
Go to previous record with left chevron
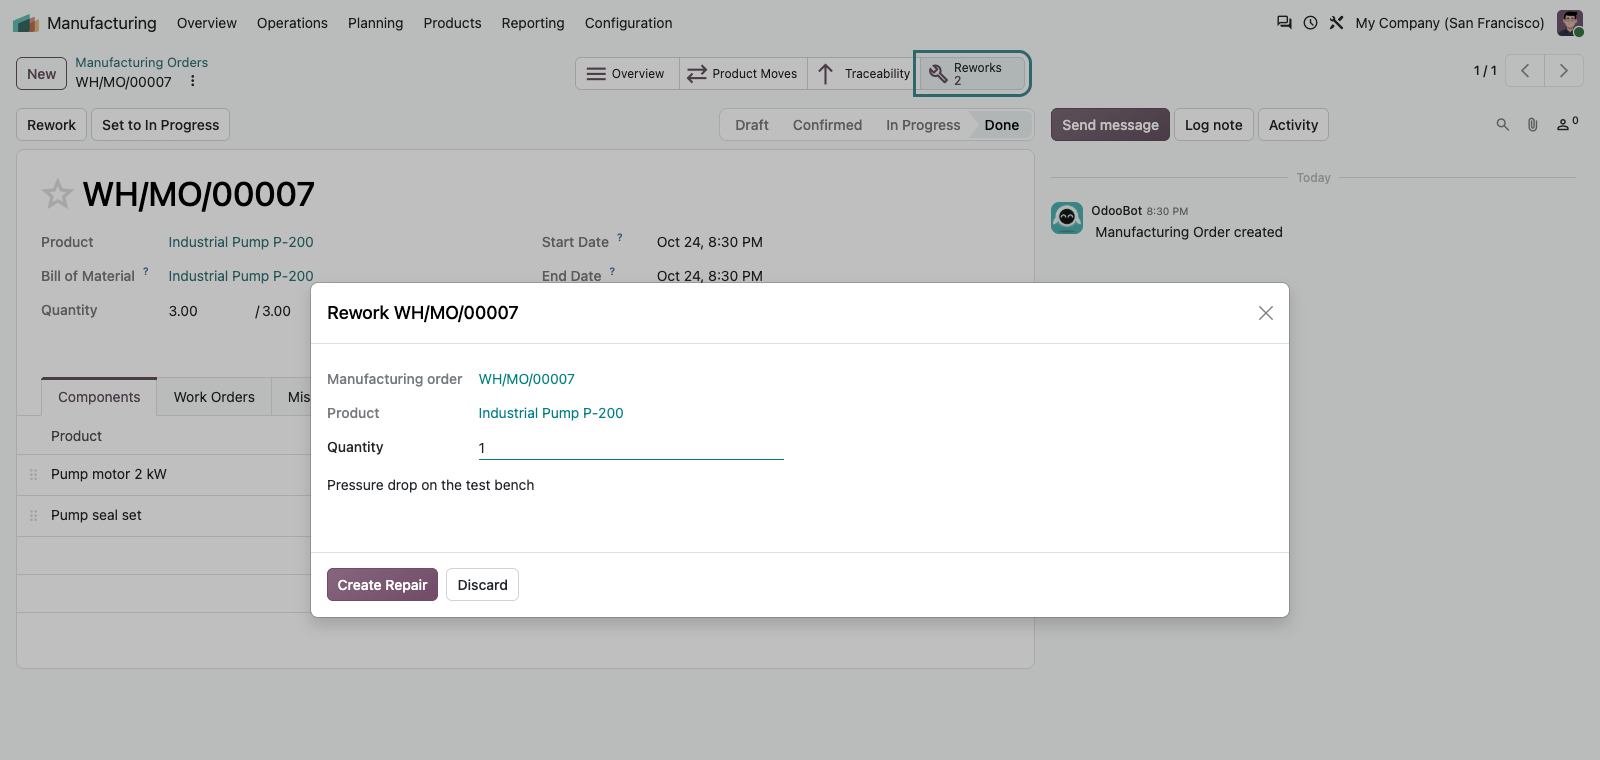1525,71
